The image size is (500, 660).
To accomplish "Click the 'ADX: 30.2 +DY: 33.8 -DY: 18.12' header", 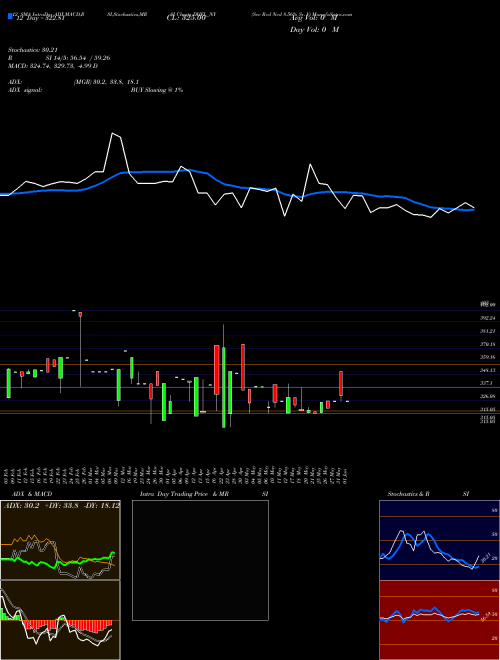I will click(x=61, y=505).
